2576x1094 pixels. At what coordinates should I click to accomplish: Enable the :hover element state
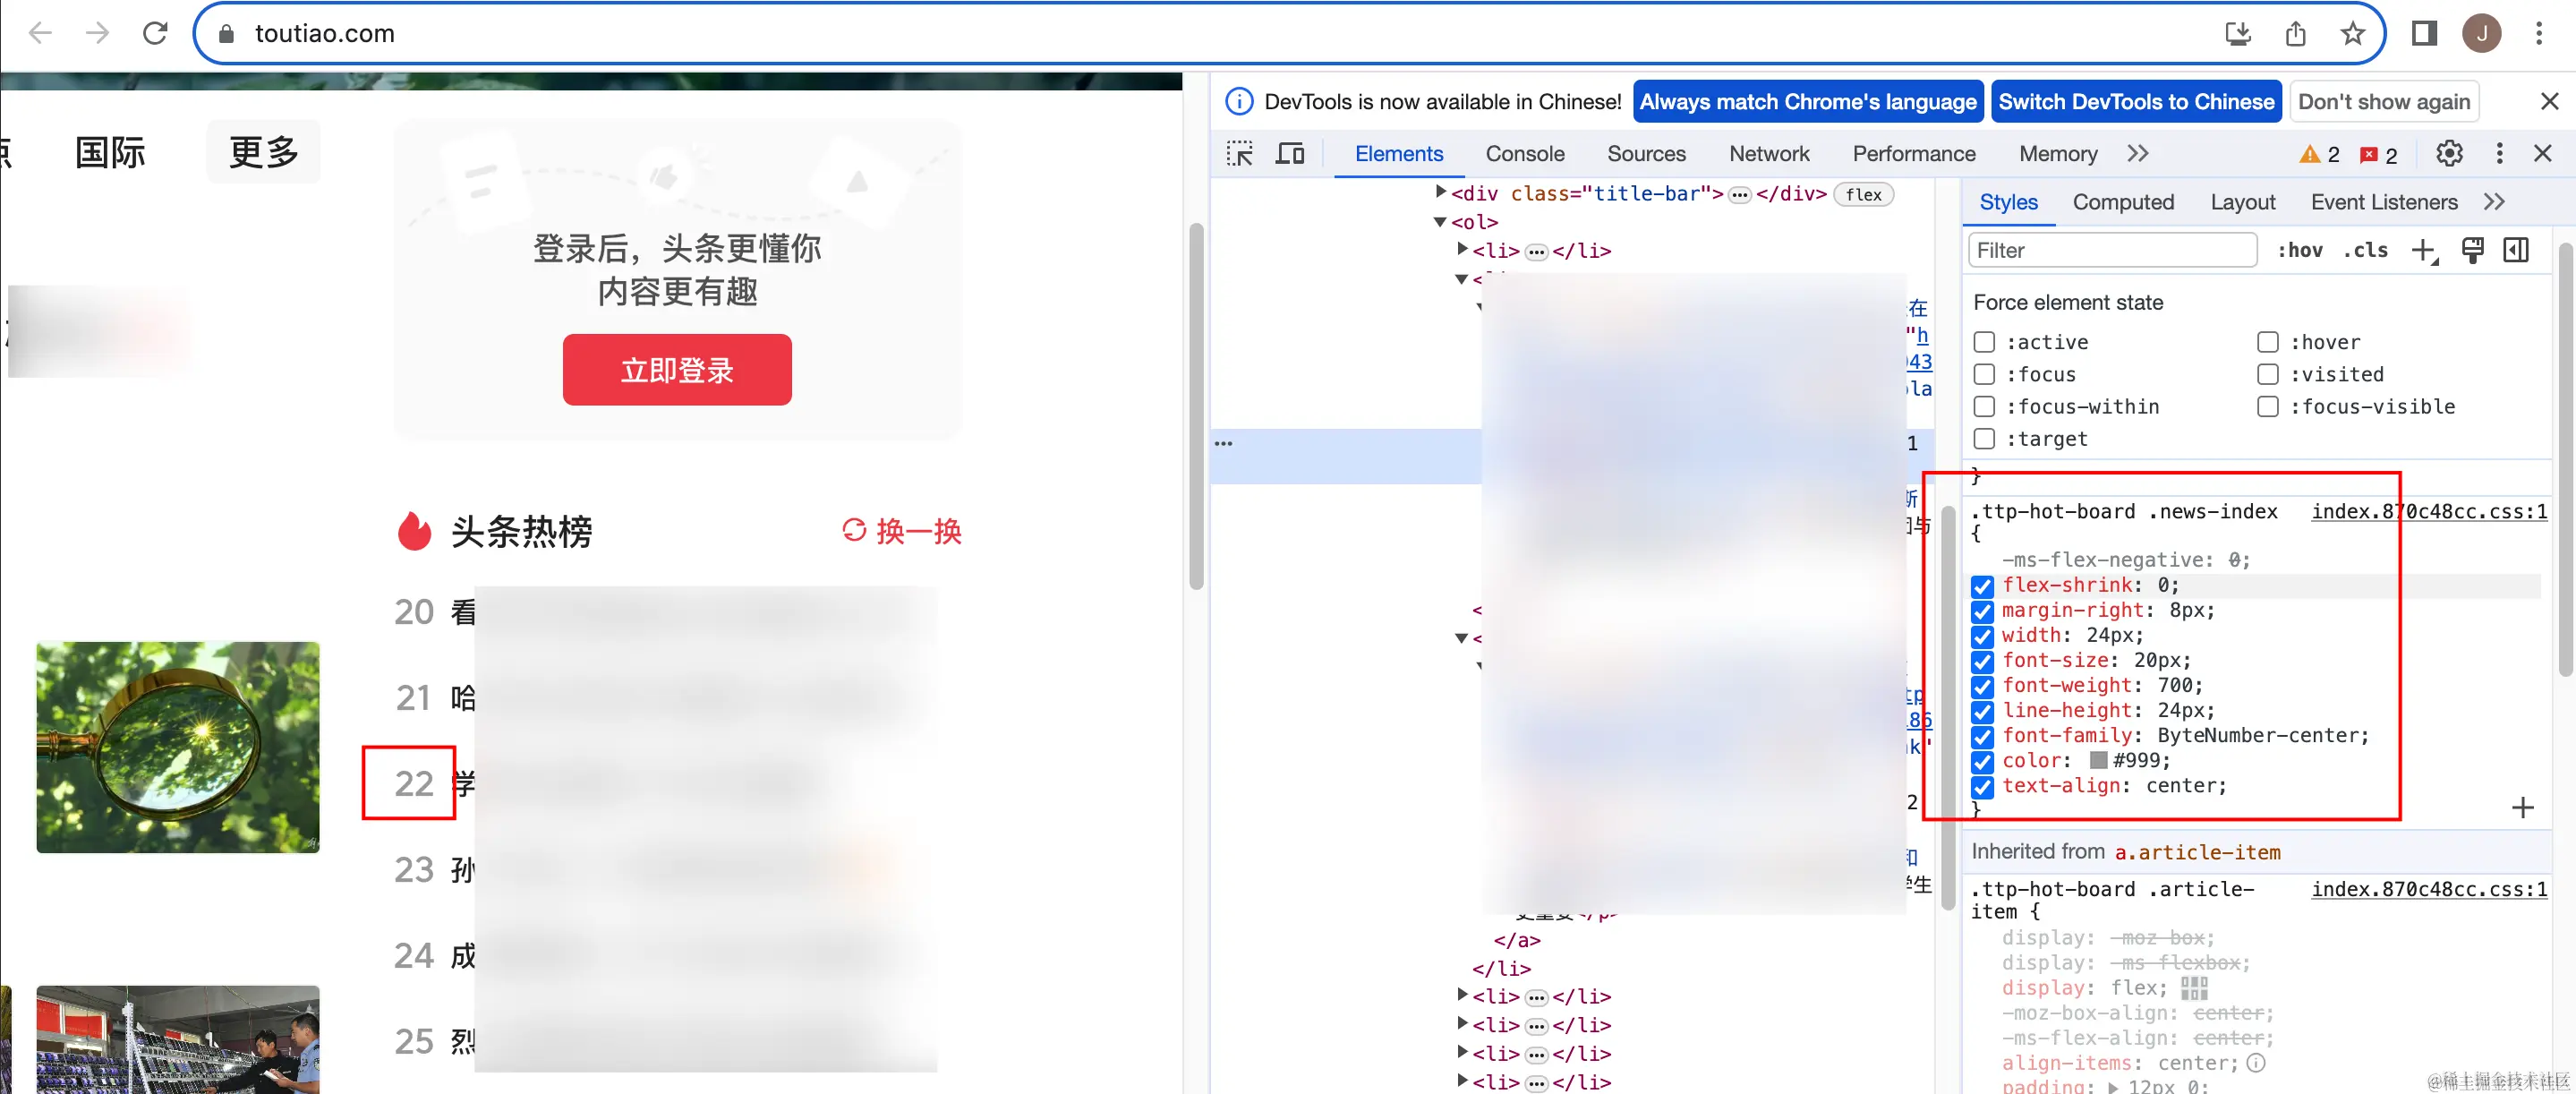click(x=2267, y=342)
